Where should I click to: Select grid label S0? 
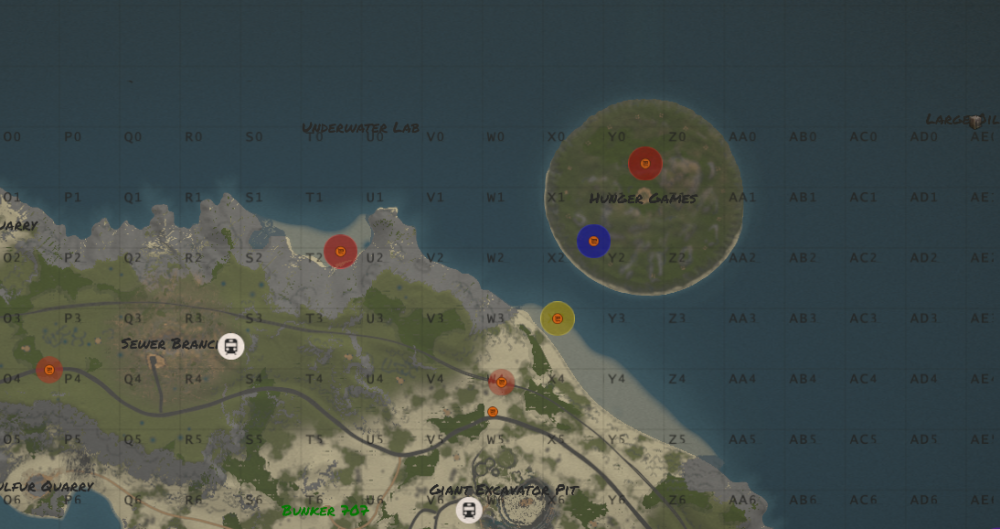254,137
